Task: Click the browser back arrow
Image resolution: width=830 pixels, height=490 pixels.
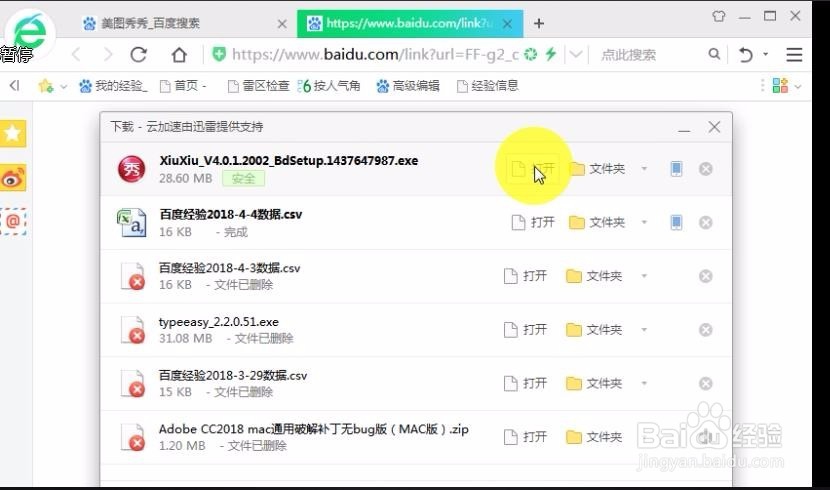Action: pos(76,54)
